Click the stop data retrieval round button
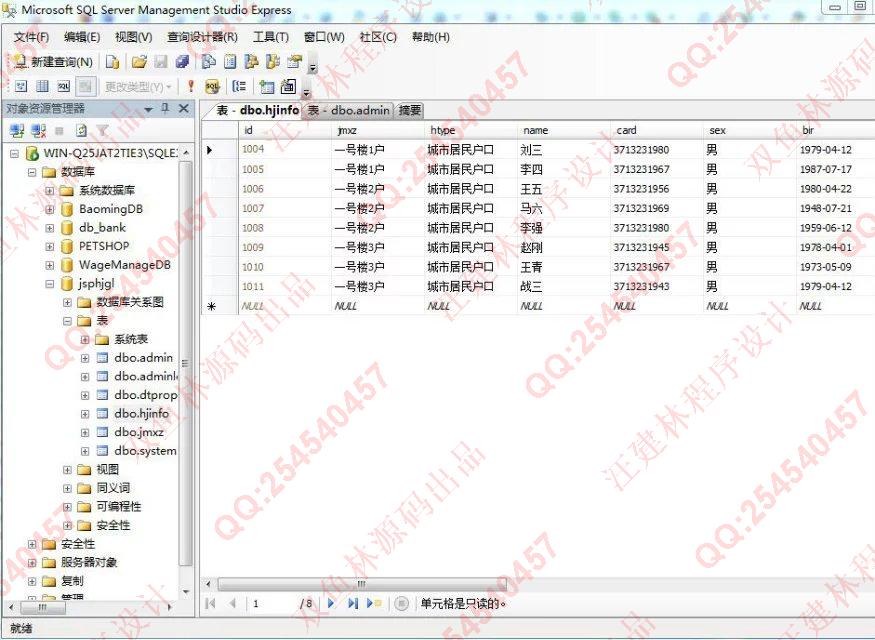875x640 pixels. (401, 603)
